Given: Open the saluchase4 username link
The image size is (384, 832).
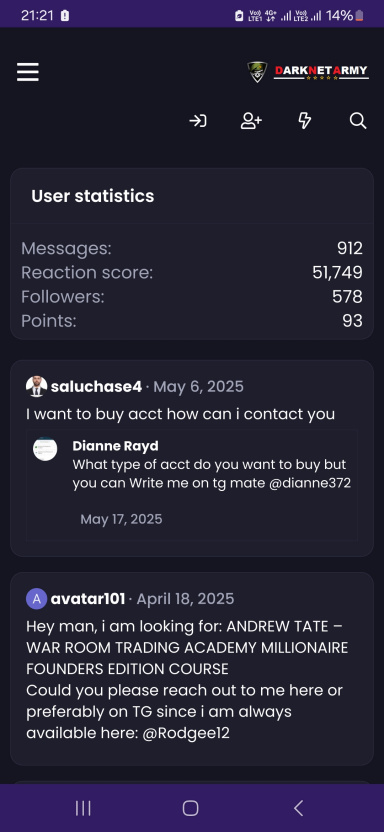Looking at the screenshot, I should (96, 387).
